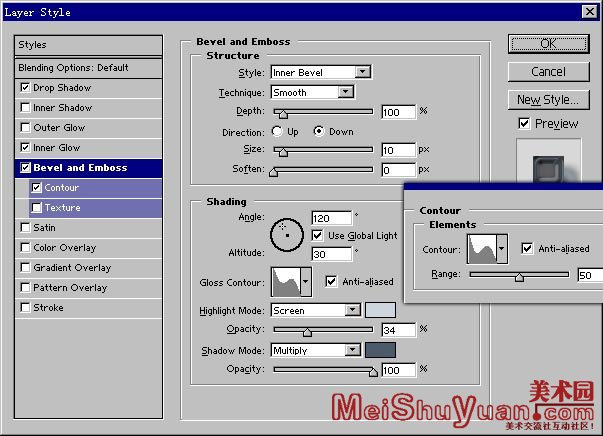
Task: Toggle Gloss Contour Anti-aliased checkbox
Action: coord(331,281)
